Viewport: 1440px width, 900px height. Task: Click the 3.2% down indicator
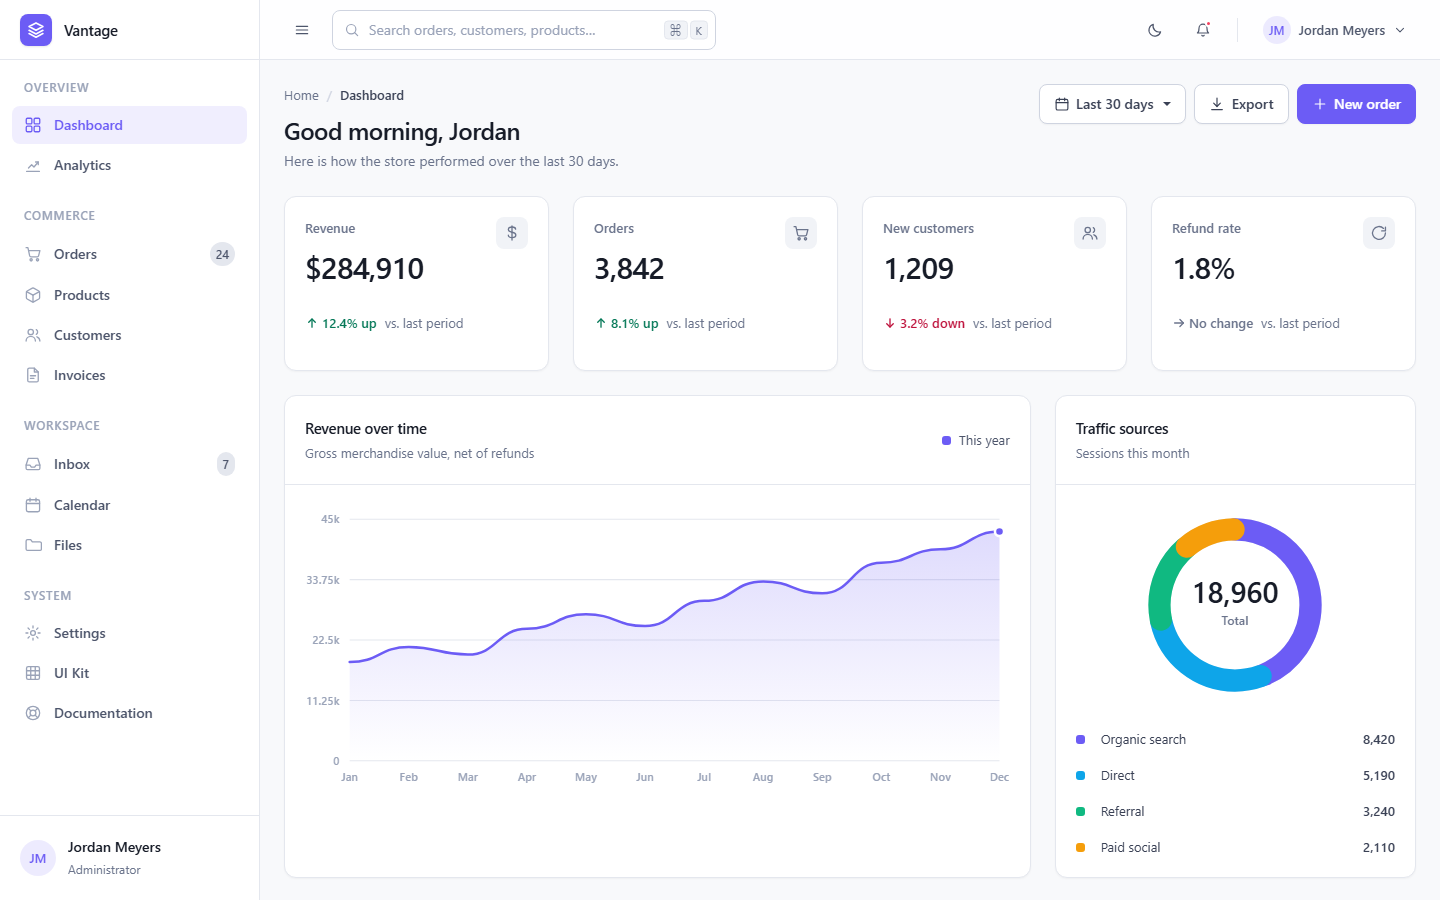click(924, 323)
